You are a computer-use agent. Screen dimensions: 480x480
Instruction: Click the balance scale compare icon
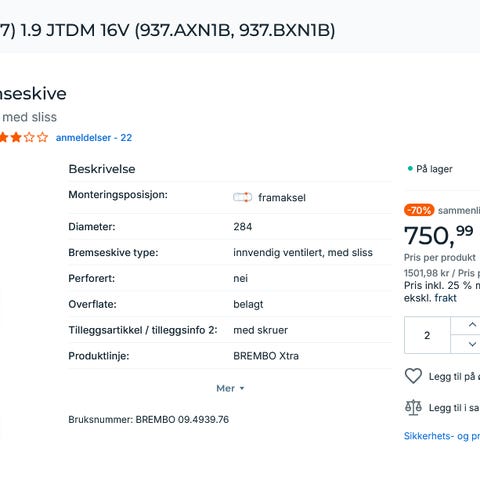[413, 407]
